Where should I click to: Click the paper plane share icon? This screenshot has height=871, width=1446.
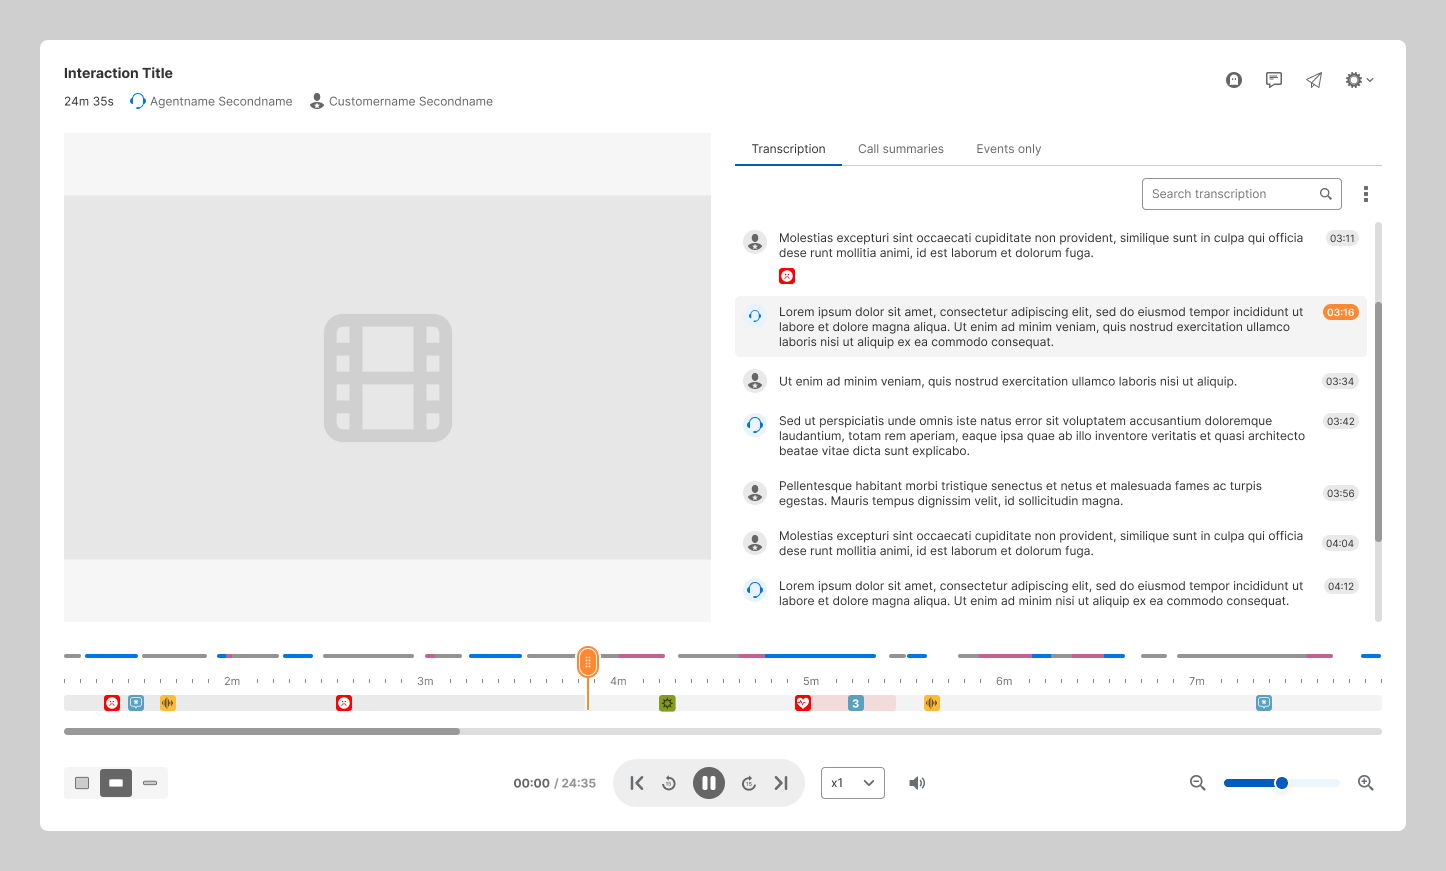1314,80
